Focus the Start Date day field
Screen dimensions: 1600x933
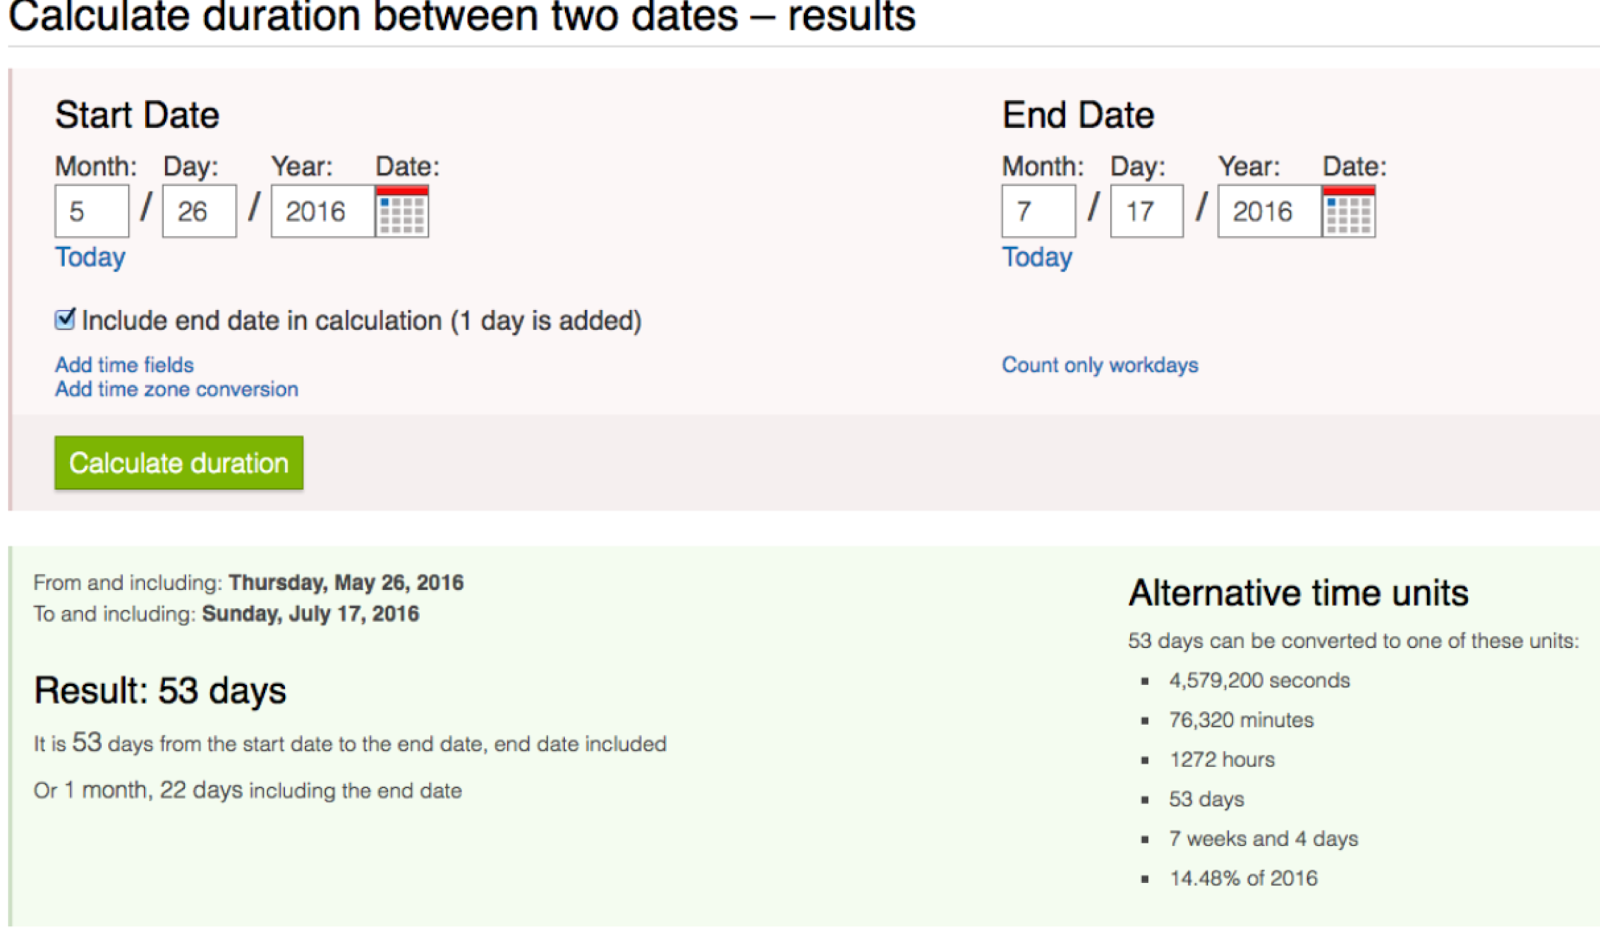click(199, 211)
